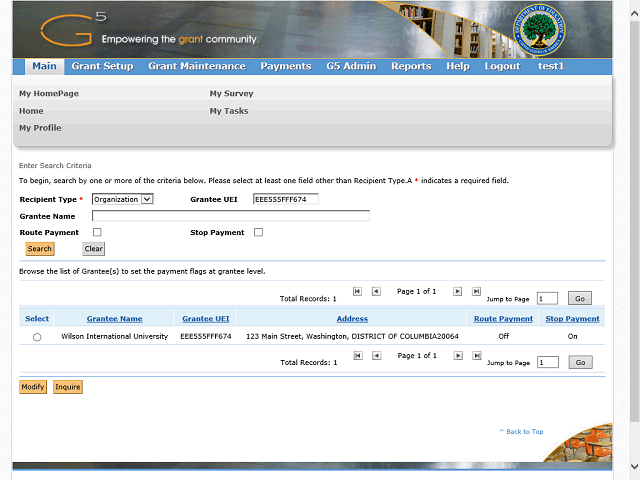This screenshot has width=640, height=480.
Task: Open the Grant Setup menu
Action: tap(102, 66)
